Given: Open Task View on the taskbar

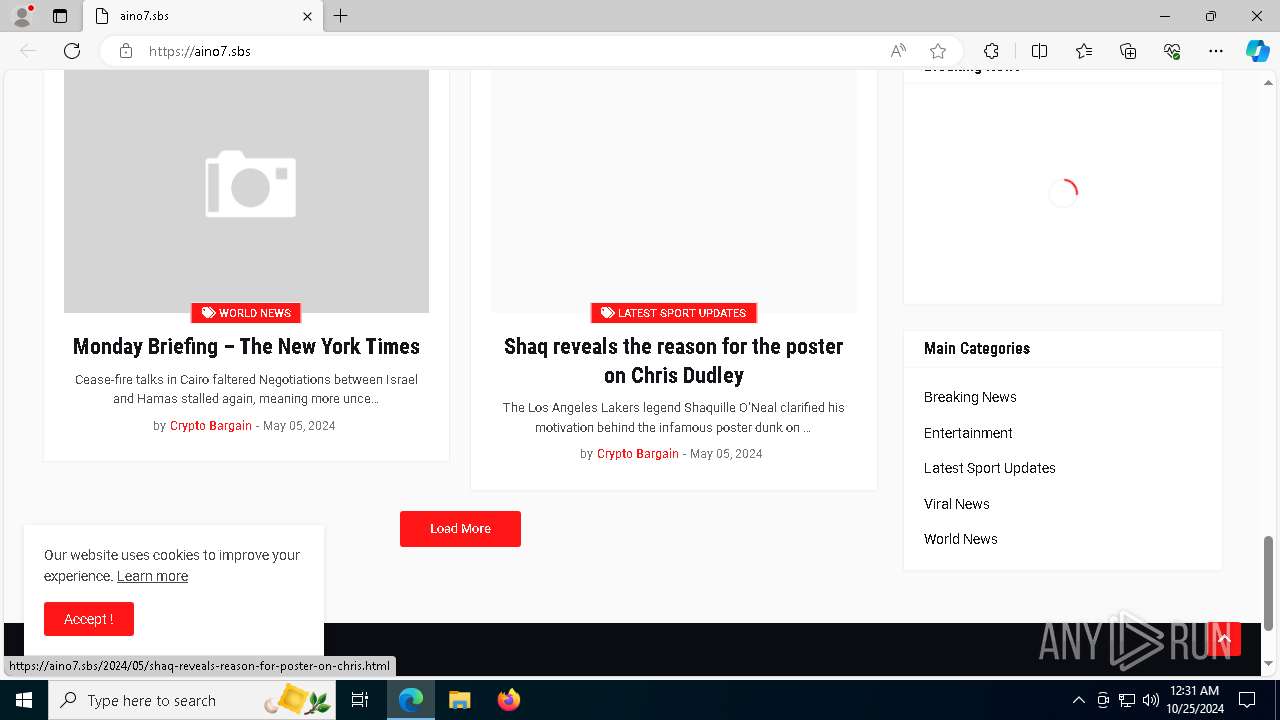Looking at the screenshot, I should [360, 700].
